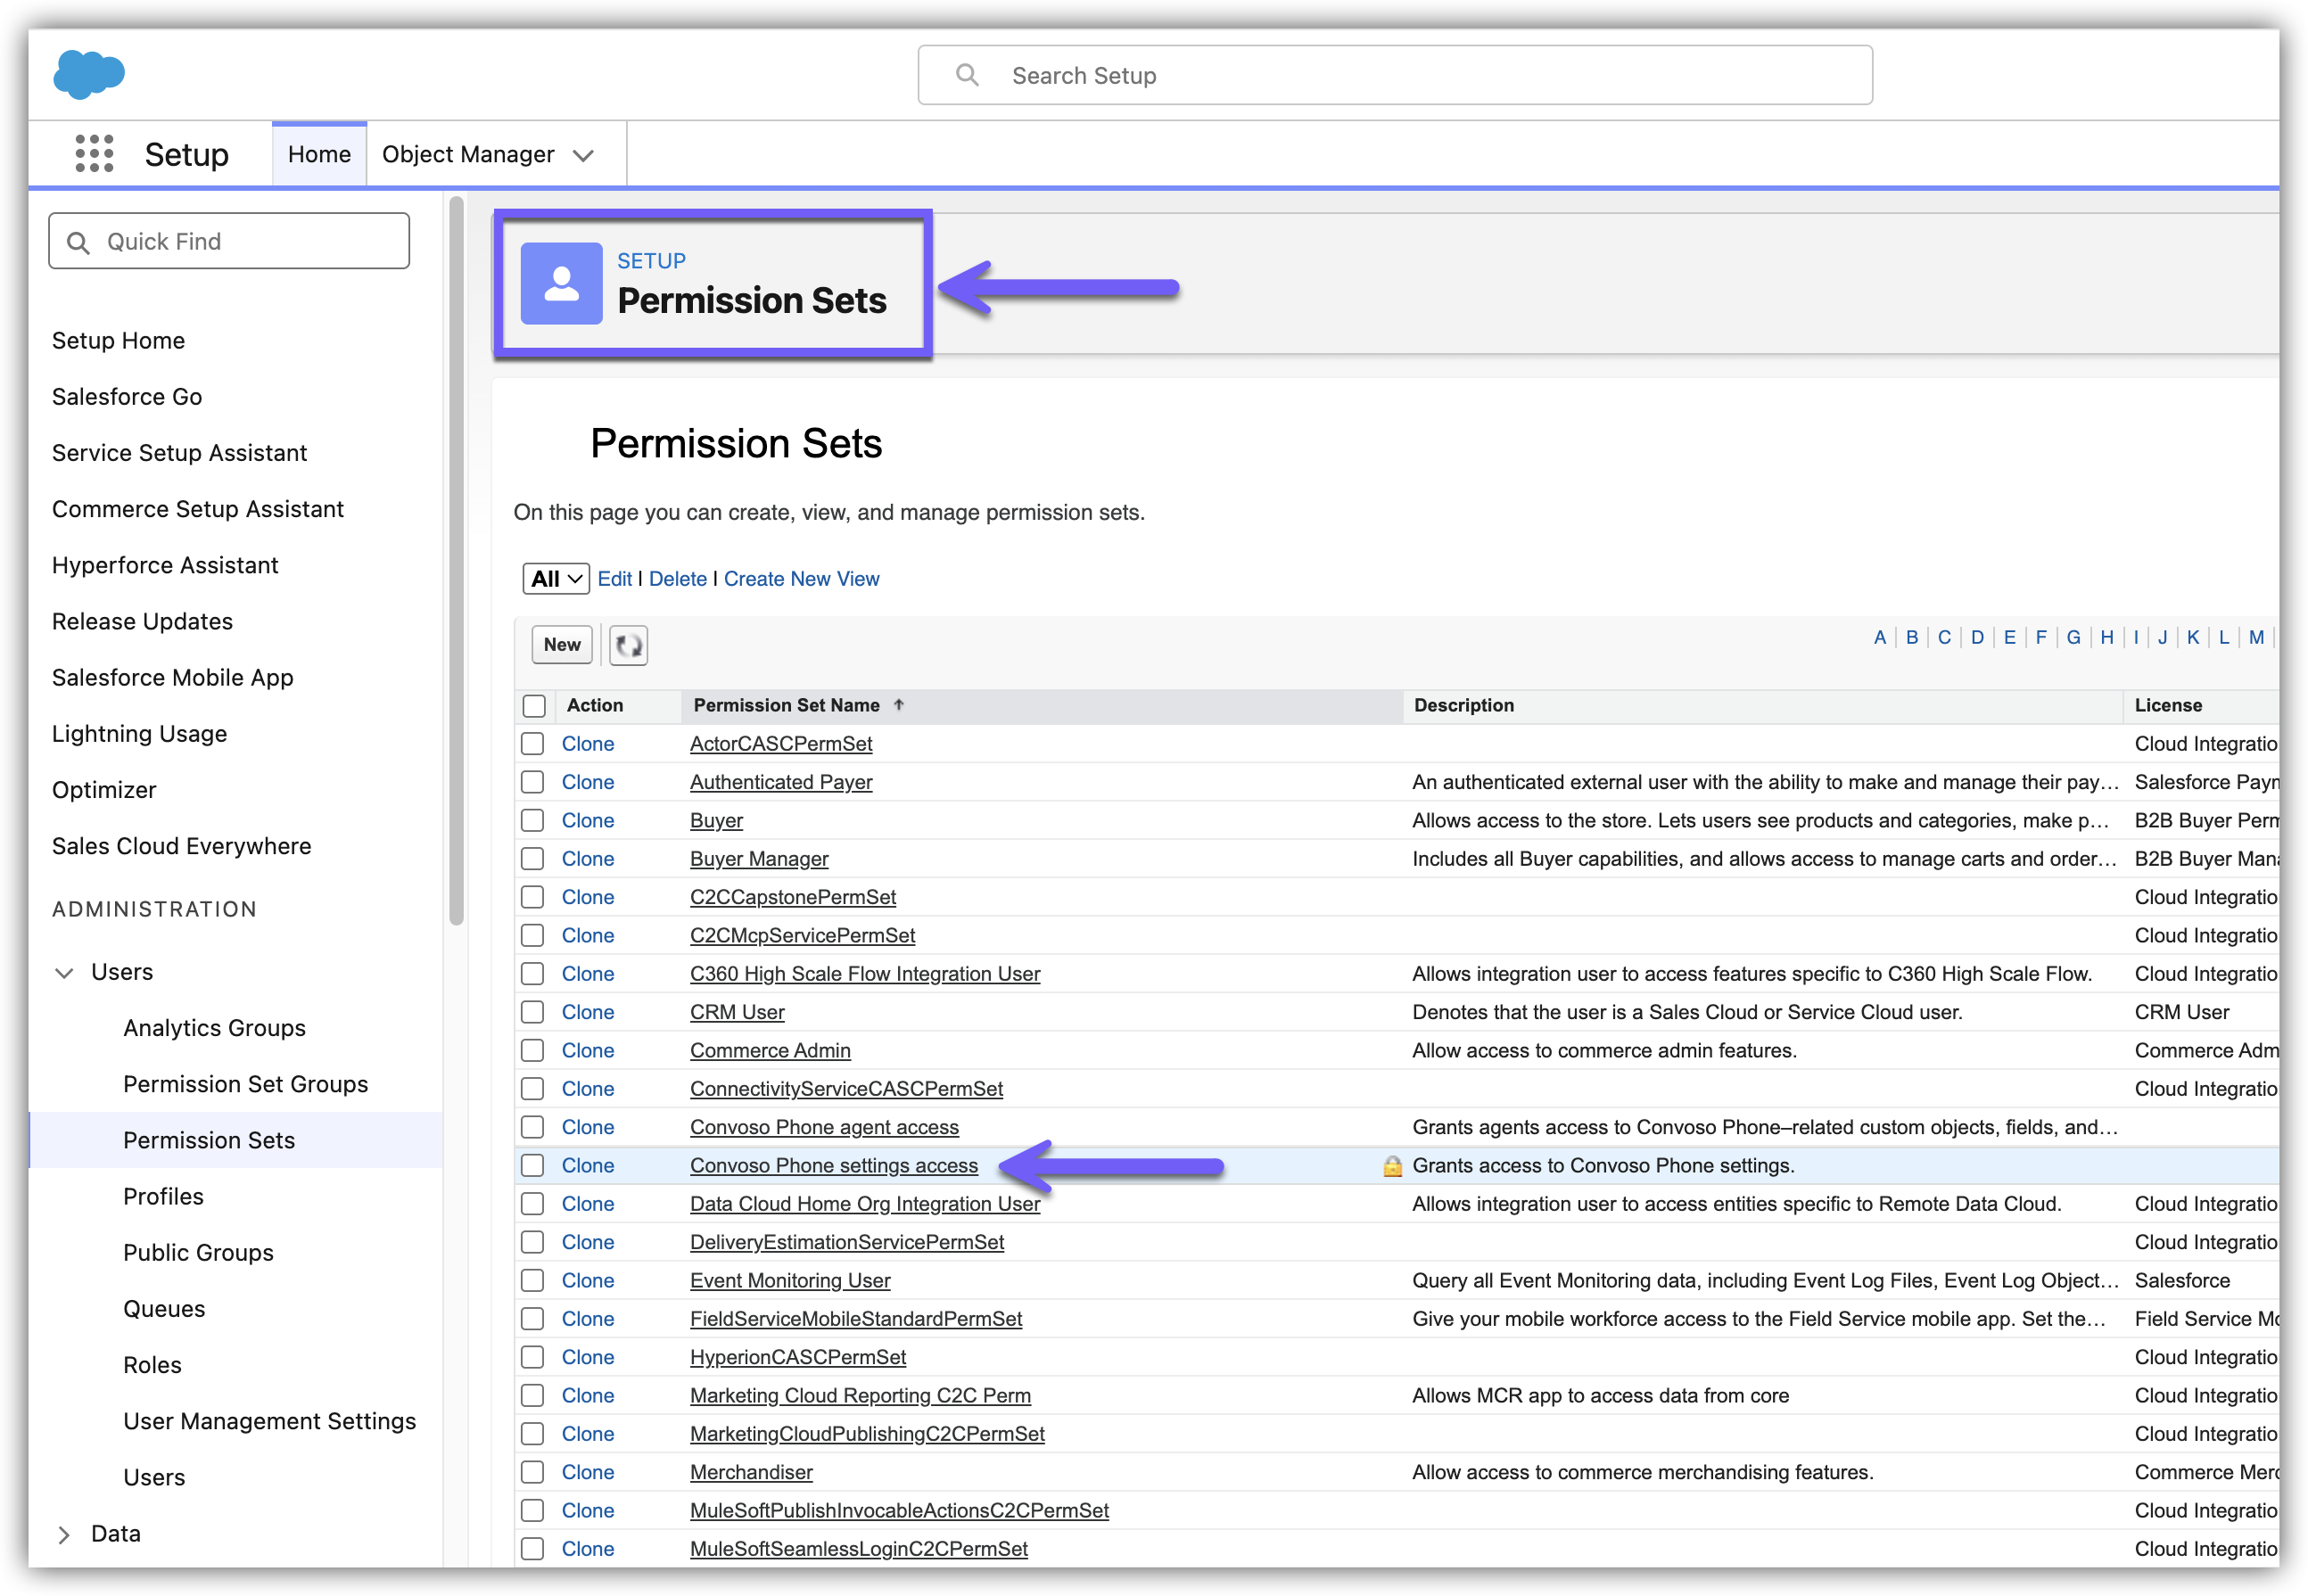Click the lock icon on Convoso settings row
The width and height of the screenshot is (2308, 1596).
click(1391, 1166)
